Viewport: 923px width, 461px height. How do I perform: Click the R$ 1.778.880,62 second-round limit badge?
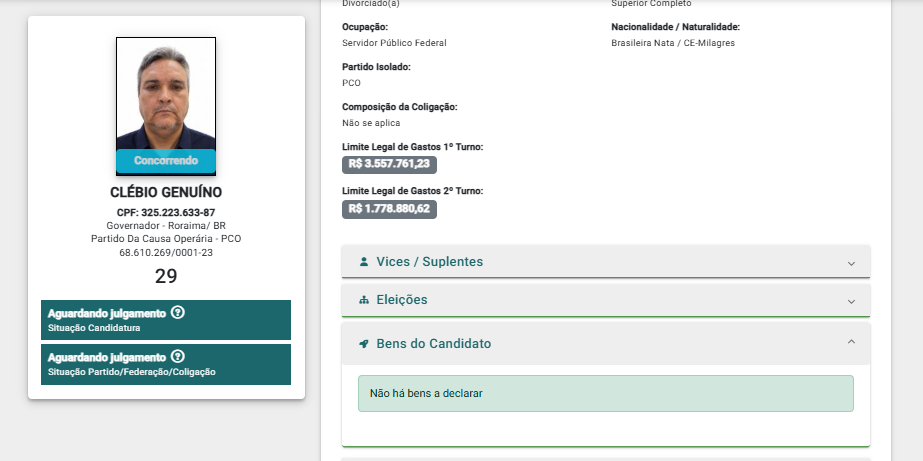tap(389, 209)
